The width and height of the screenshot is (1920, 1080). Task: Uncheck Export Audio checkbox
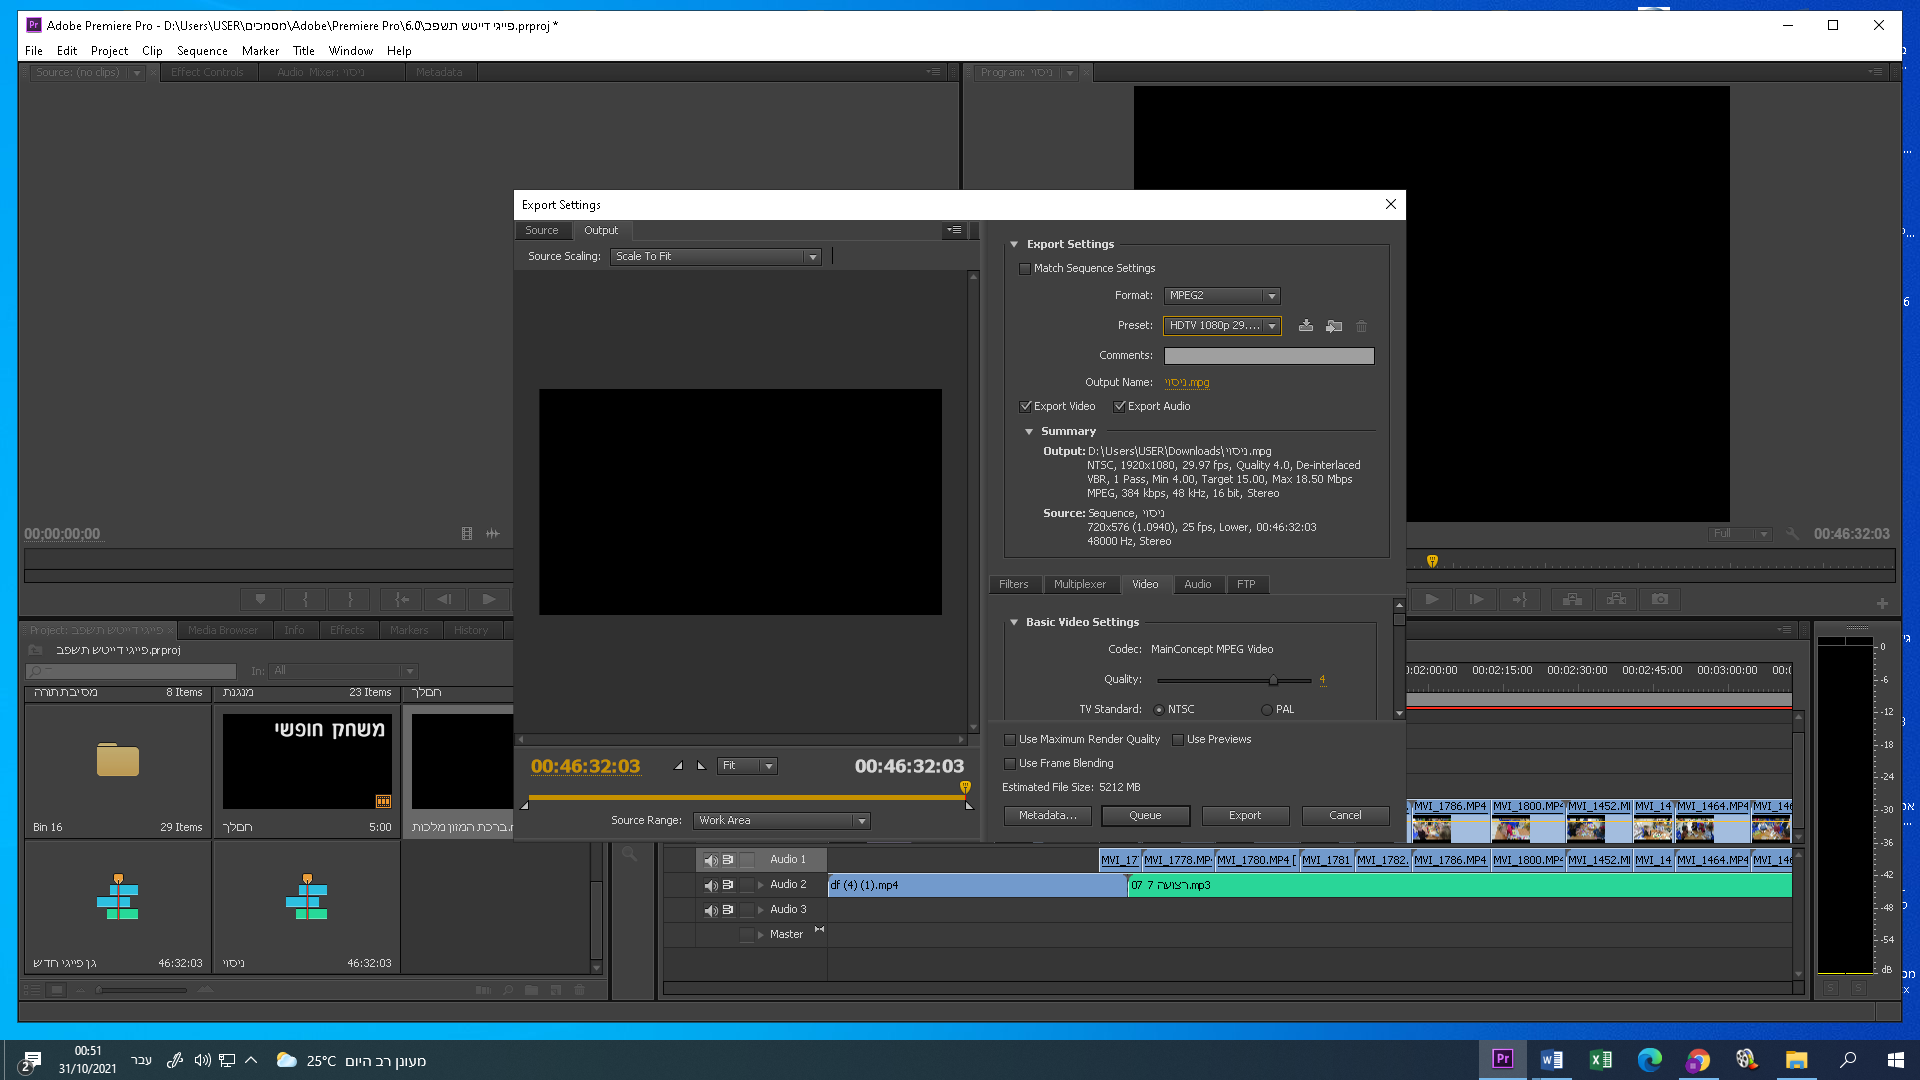point(1119,407)
